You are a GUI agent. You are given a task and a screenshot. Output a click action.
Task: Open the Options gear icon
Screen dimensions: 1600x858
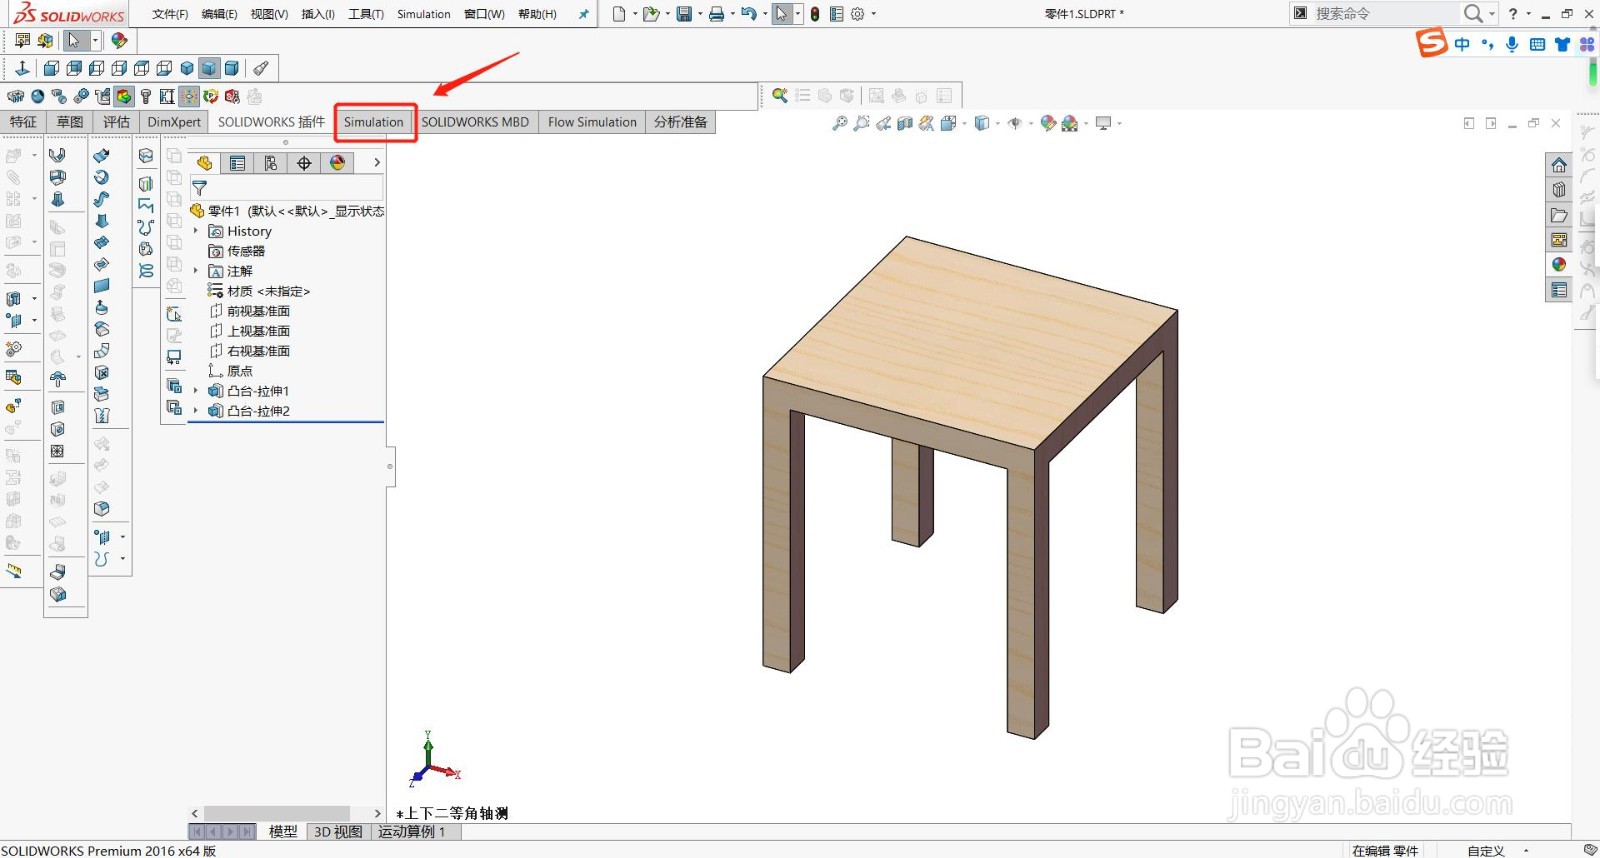pyautogui.click(x=857, y=14)
